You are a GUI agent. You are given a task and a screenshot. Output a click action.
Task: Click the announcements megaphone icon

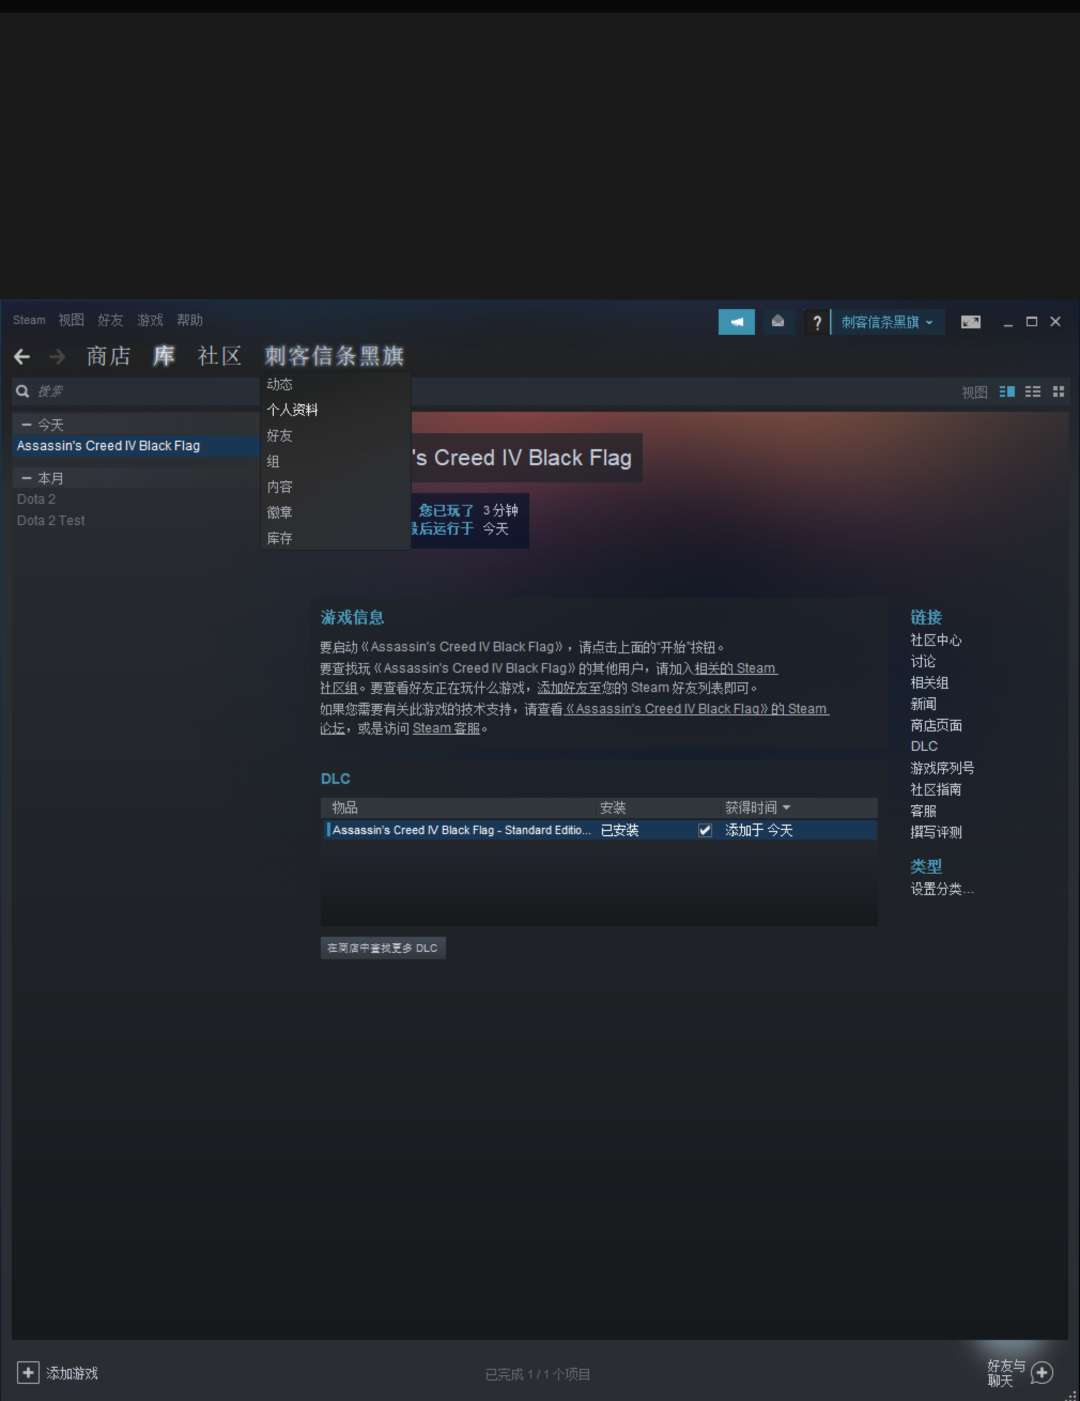coord(737,322)
